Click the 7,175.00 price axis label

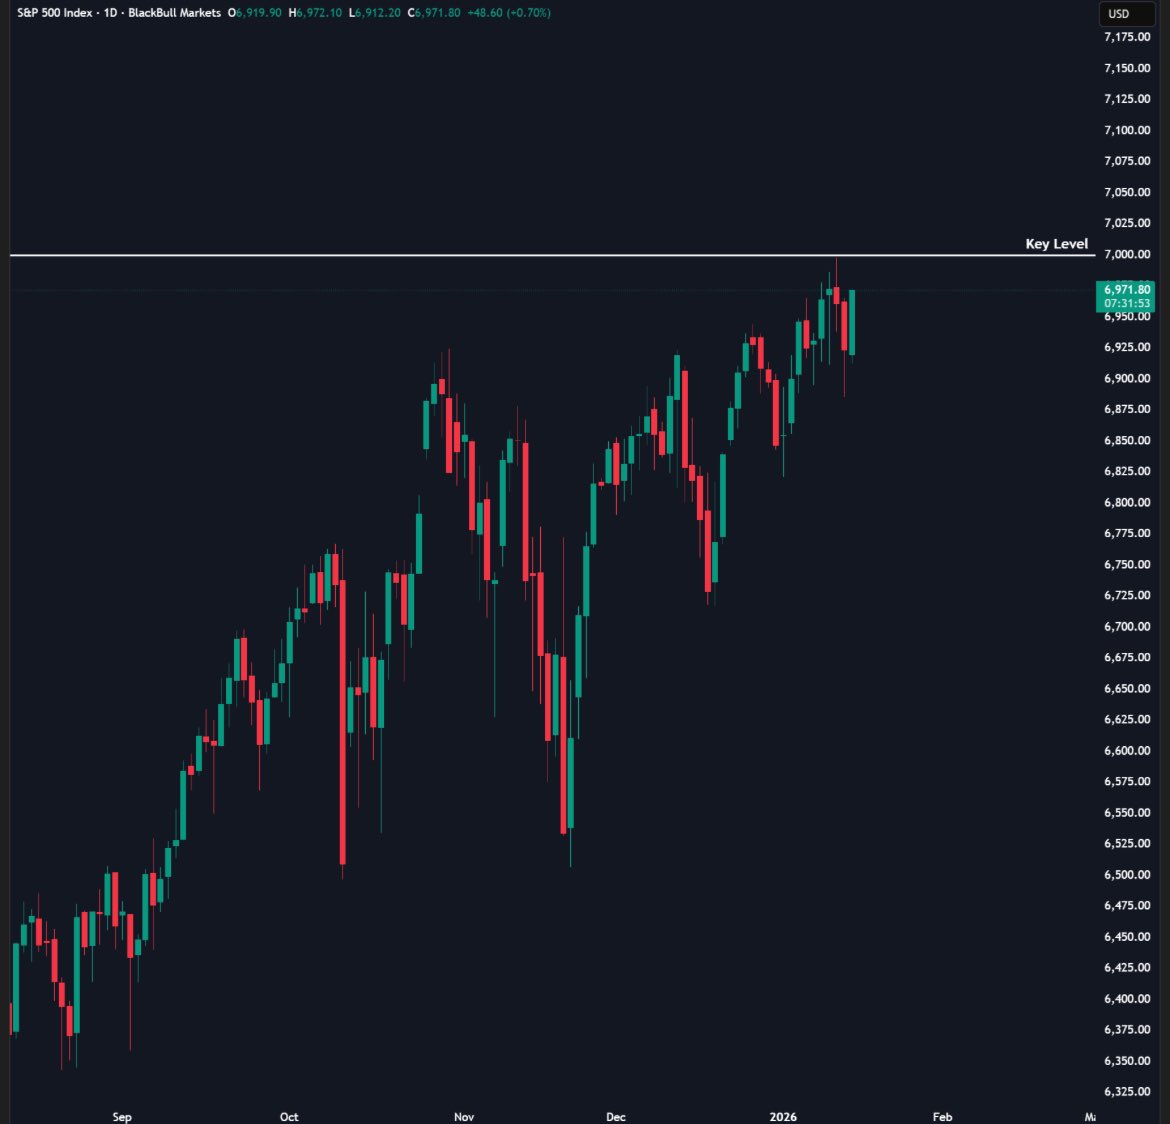(x=1127, y=37)
